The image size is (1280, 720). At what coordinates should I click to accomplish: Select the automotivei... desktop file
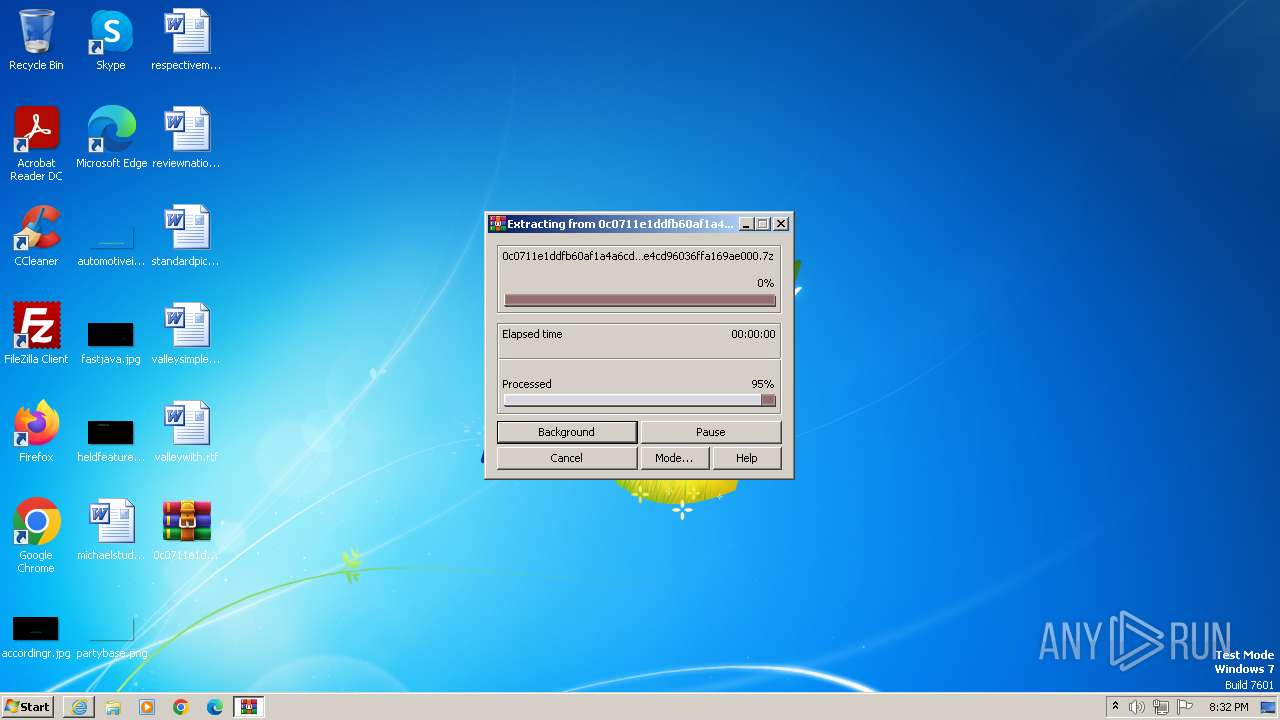click(x=111, y=245)
